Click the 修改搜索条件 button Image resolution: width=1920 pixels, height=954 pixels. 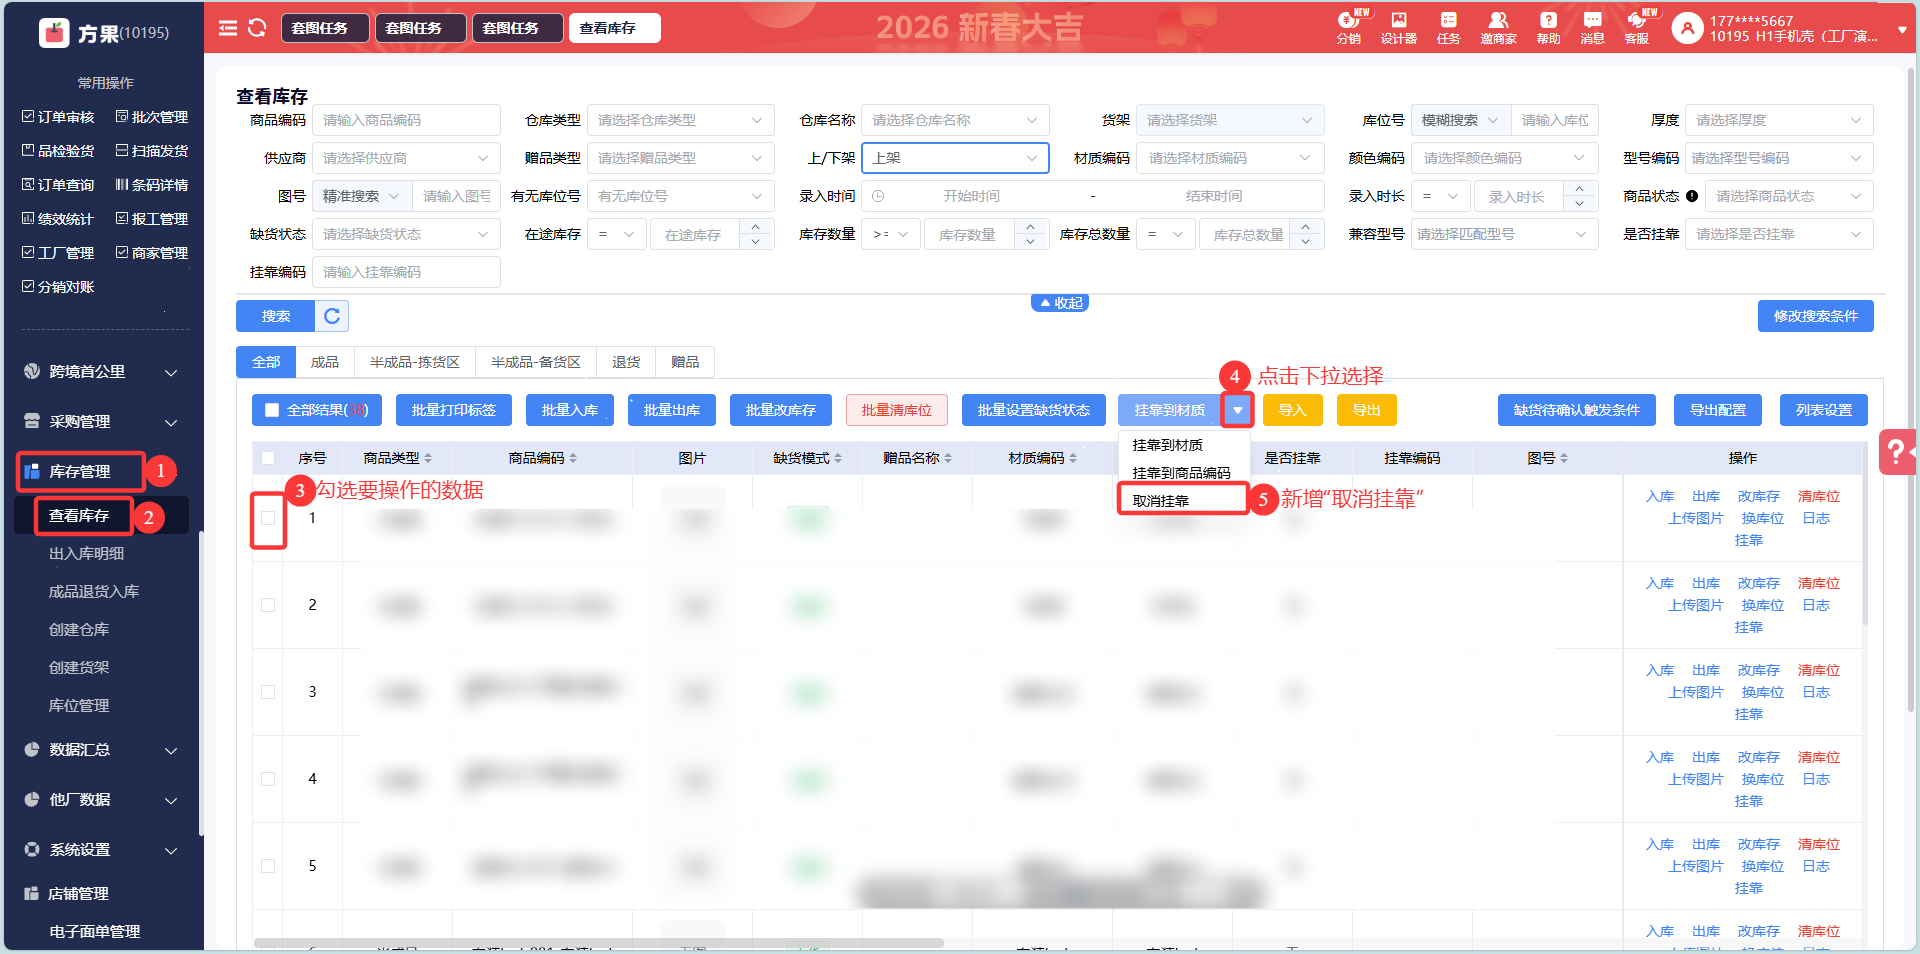(x=1815, y=316)
